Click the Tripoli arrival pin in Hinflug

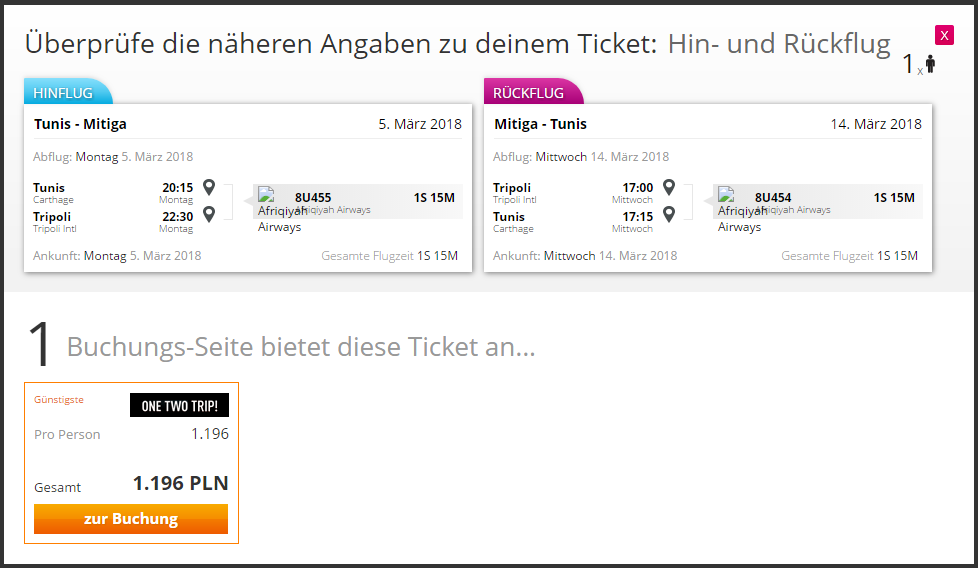209,214
